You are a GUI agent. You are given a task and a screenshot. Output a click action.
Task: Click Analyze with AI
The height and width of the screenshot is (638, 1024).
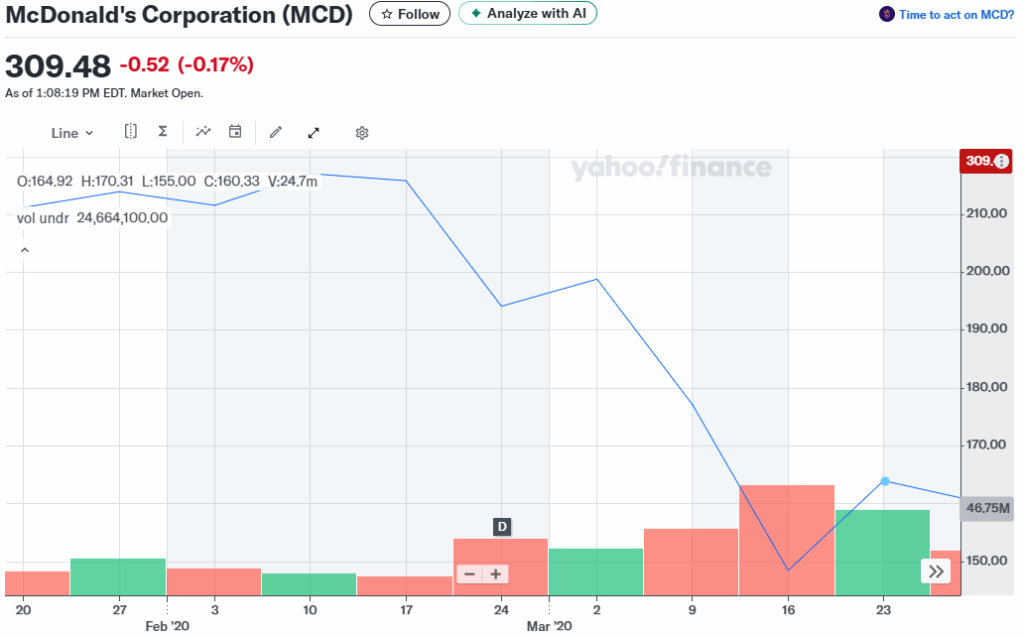point(528,14)
